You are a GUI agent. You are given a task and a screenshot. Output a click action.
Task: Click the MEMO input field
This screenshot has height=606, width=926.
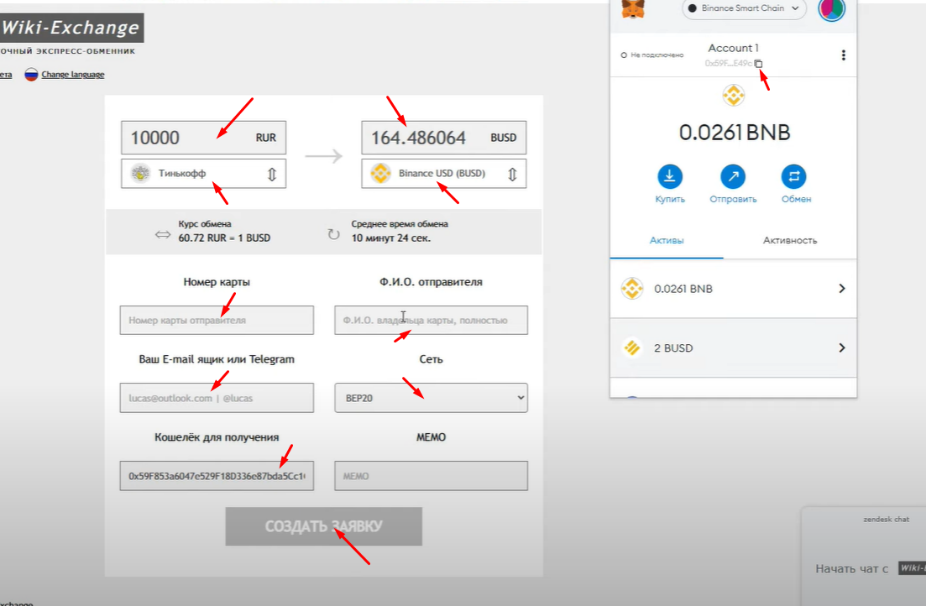pyautogui.click(x=431, y=476)
